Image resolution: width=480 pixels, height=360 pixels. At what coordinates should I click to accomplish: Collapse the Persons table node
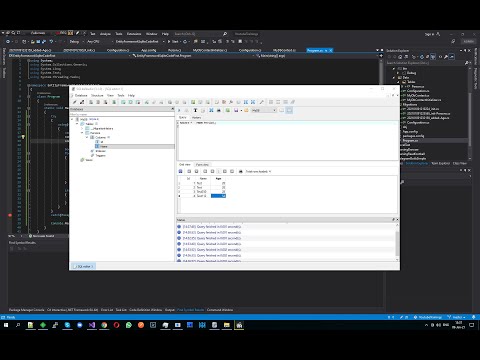click(82, 133)
